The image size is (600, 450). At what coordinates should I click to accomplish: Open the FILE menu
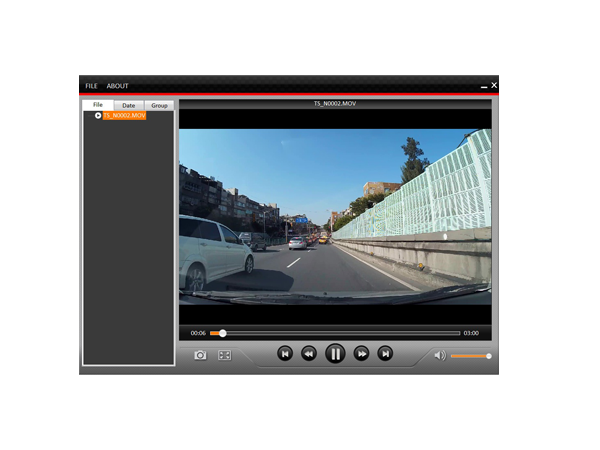(x=91, y=86)
